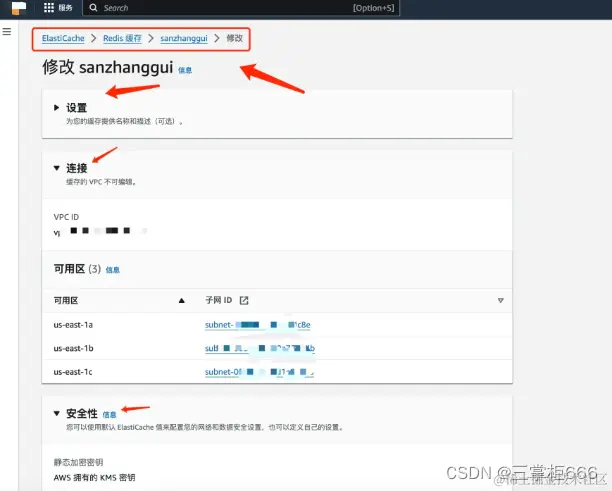The width and height of the screenshot is (612, 491).
Task: Collapse the 连接 section
Action: pyautogui.click(x=57, y=168)
